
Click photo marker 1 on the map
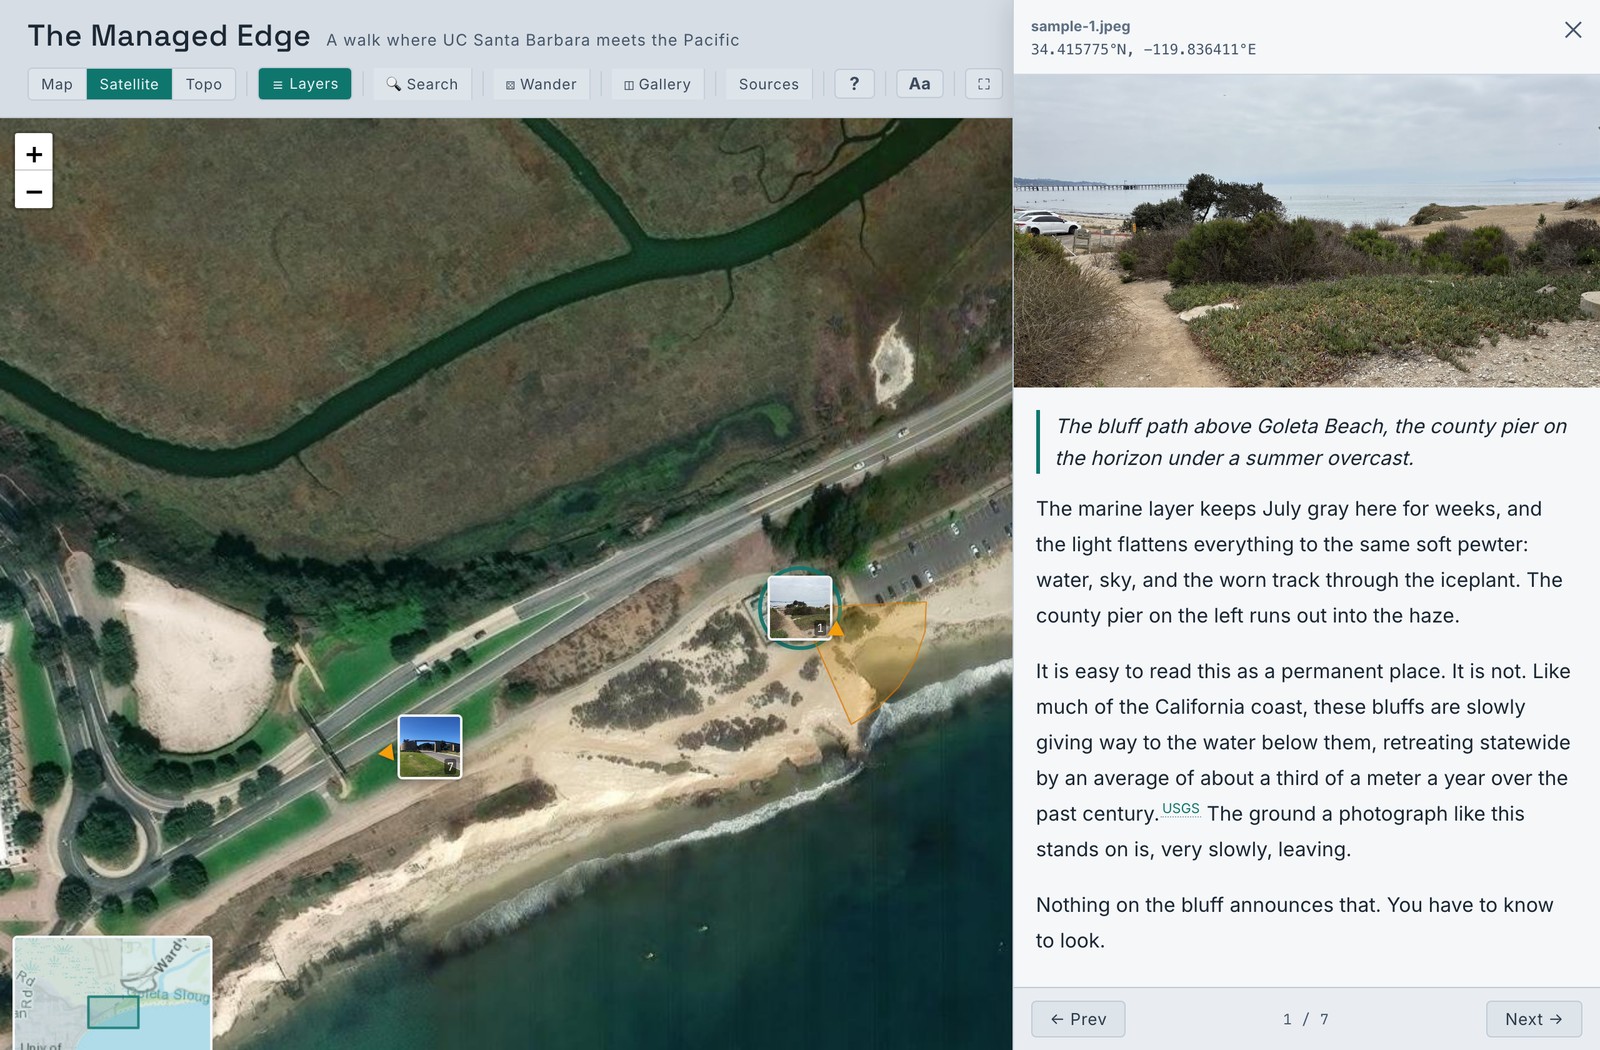pyautogui.click(x=800, y=607)
